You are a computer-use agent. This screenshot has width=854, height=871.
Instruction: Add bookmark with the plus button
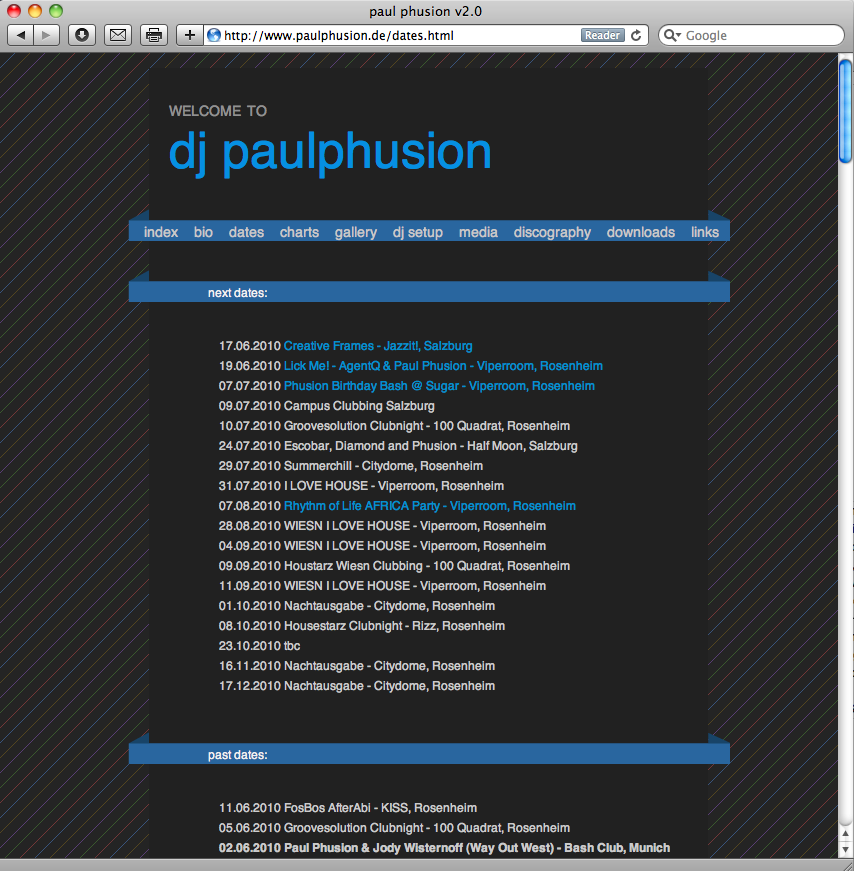click(190, 36)
